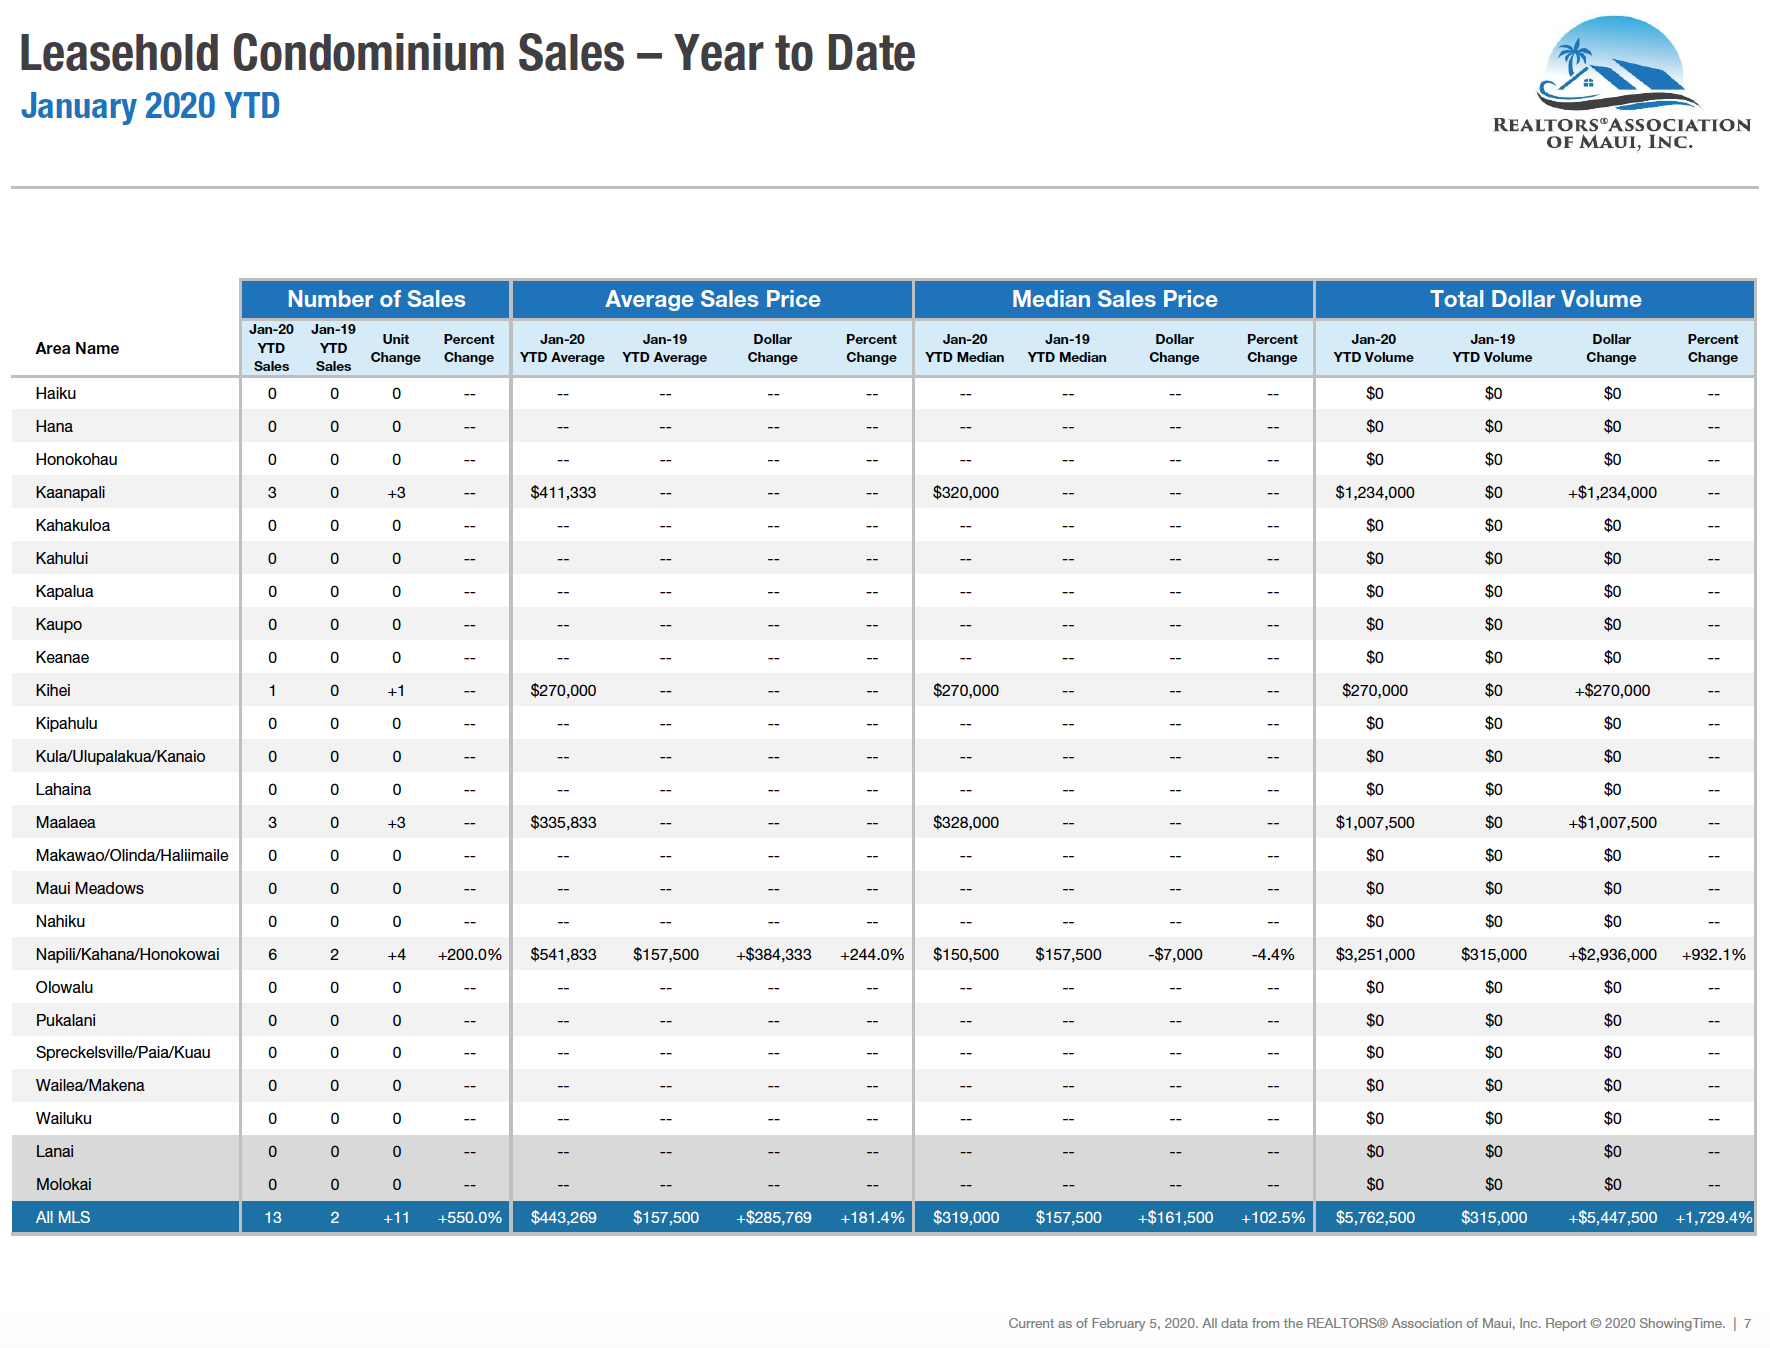Click All MLS sales percent change '+550.0%'
Viewport: 1770px width, 1348px height.
469,1217
